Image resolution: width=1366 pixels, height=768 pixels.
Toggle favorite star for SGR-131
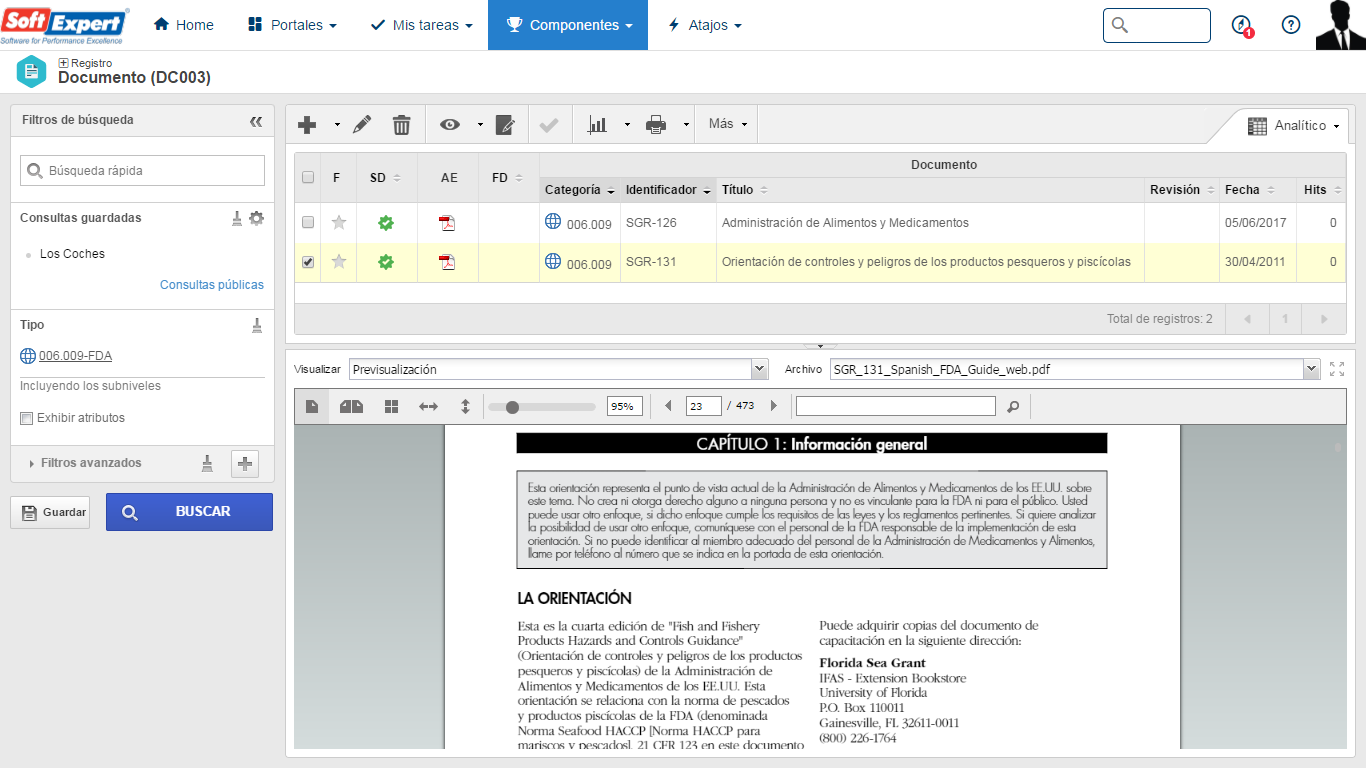click(339, 261)
